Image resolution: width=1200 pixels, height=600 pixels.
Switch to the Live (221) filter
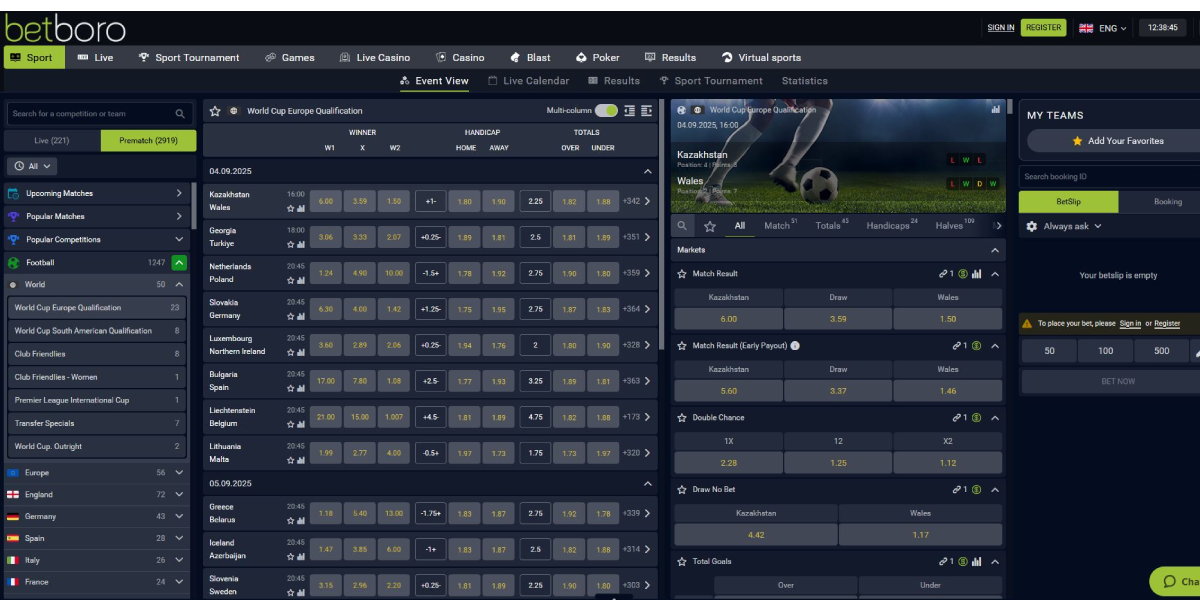[x=52, y=141]
